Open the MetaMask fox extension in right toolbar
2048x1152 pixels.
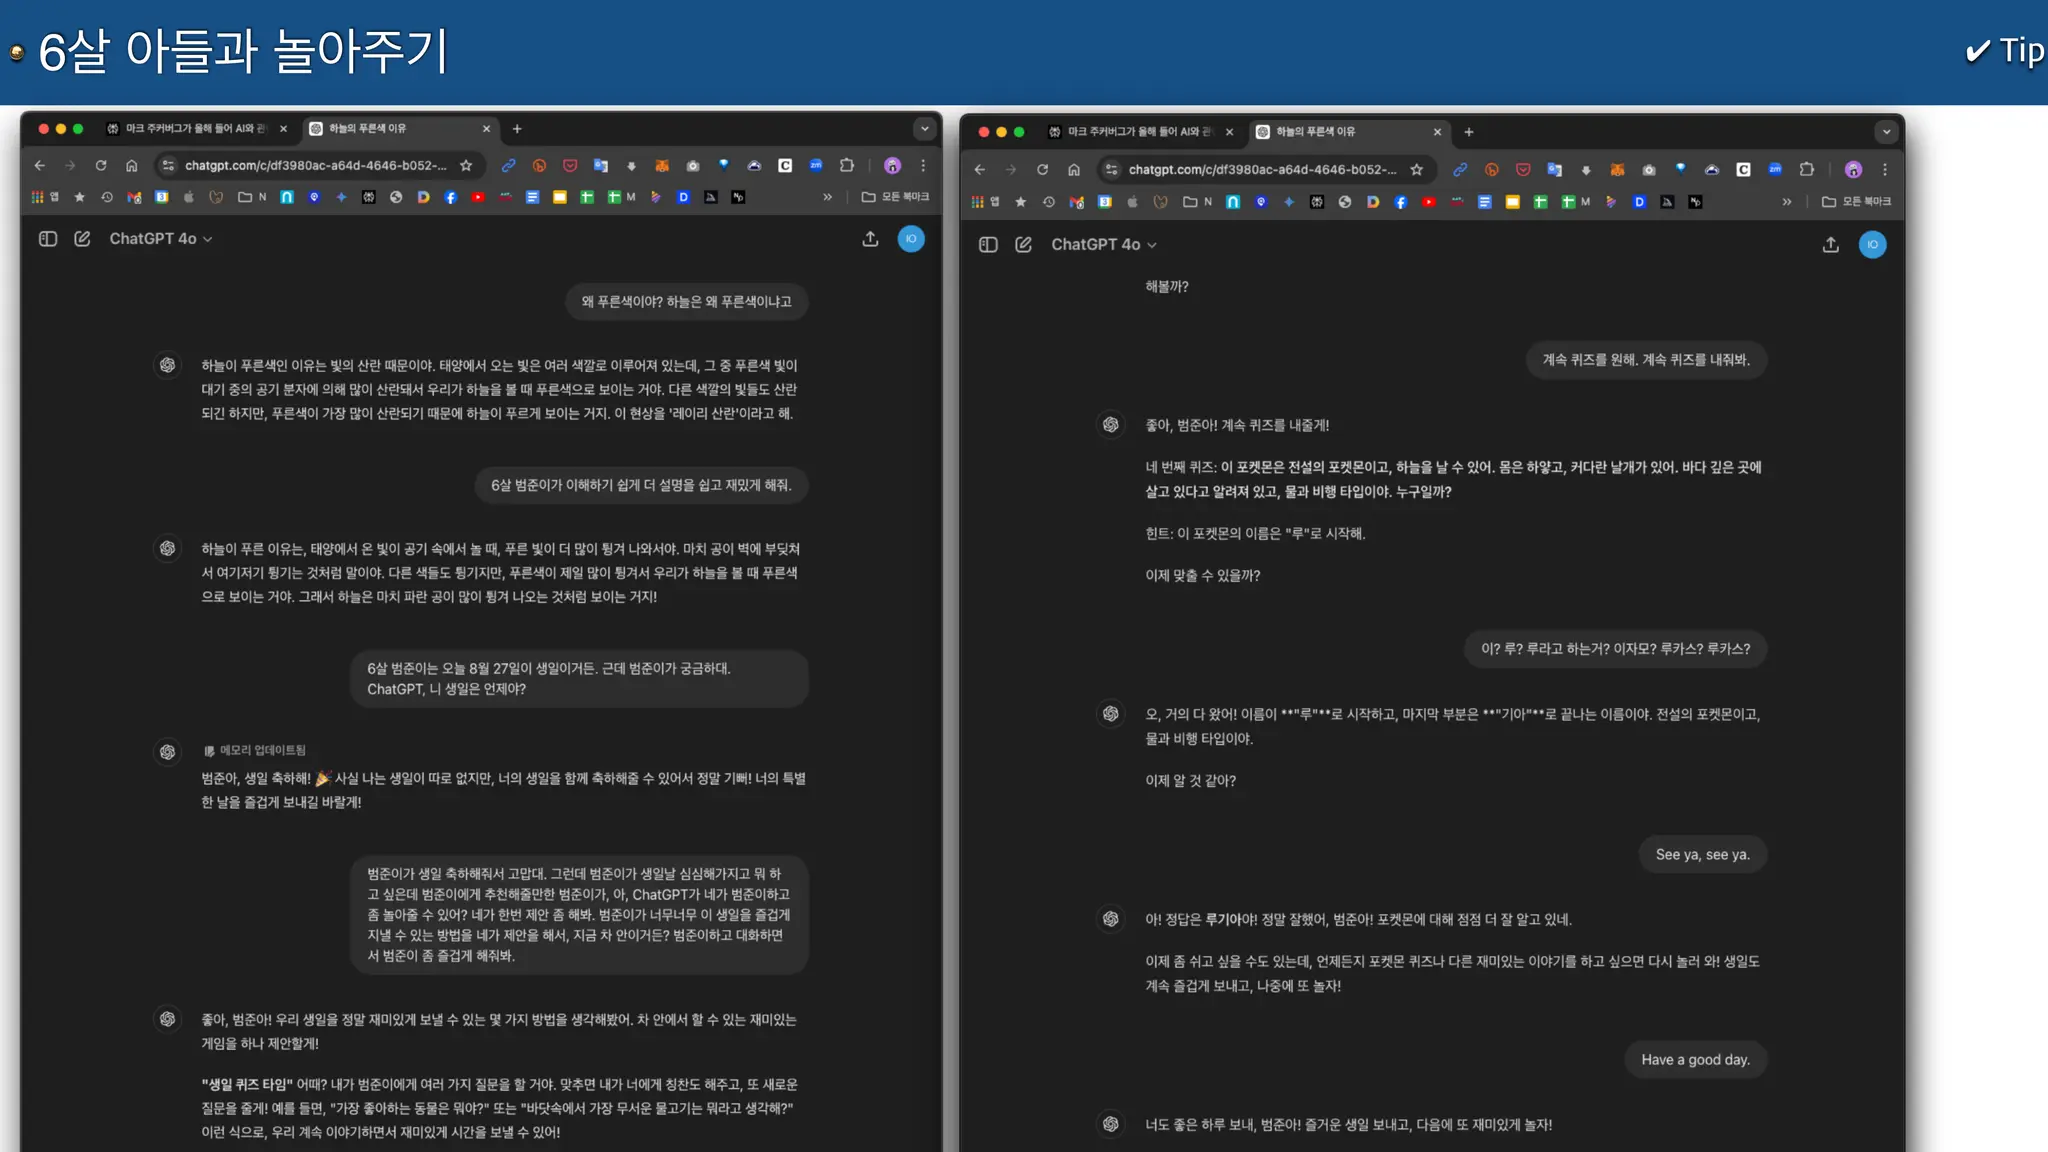pos(1617,170)
